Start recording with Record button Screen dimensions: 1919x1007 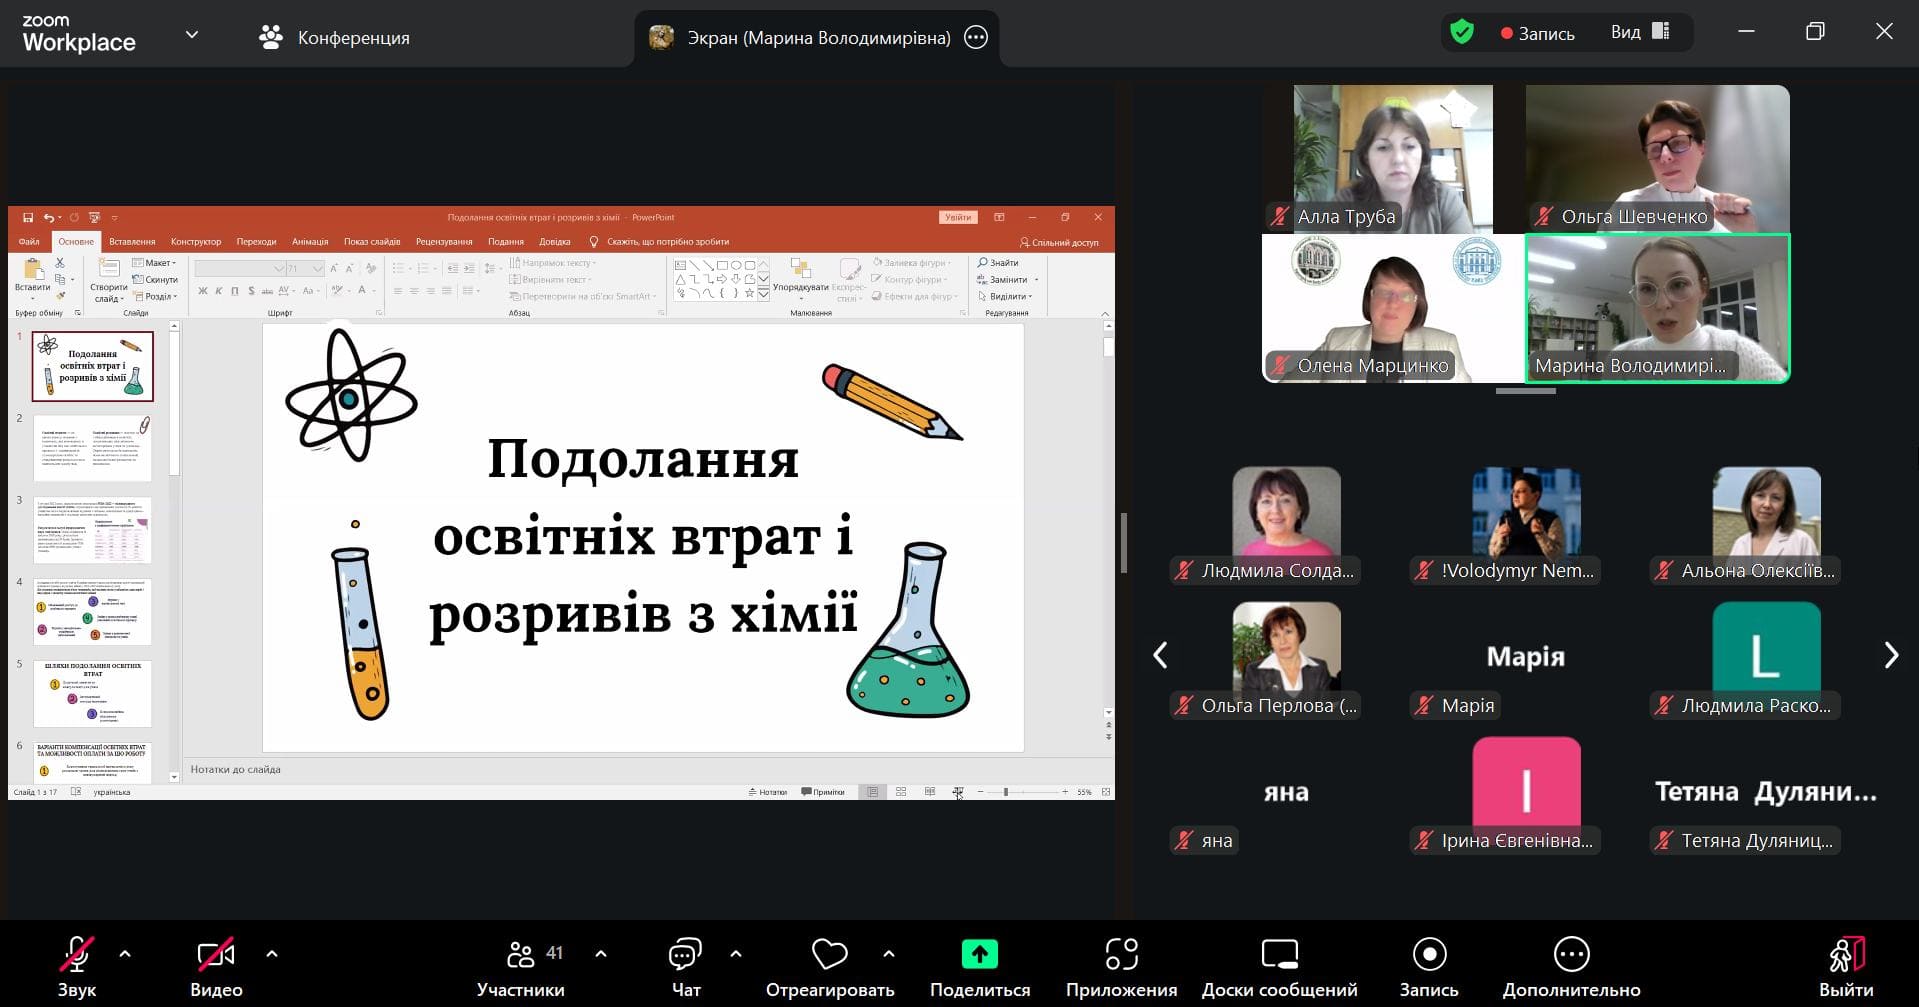point(1428,967)
